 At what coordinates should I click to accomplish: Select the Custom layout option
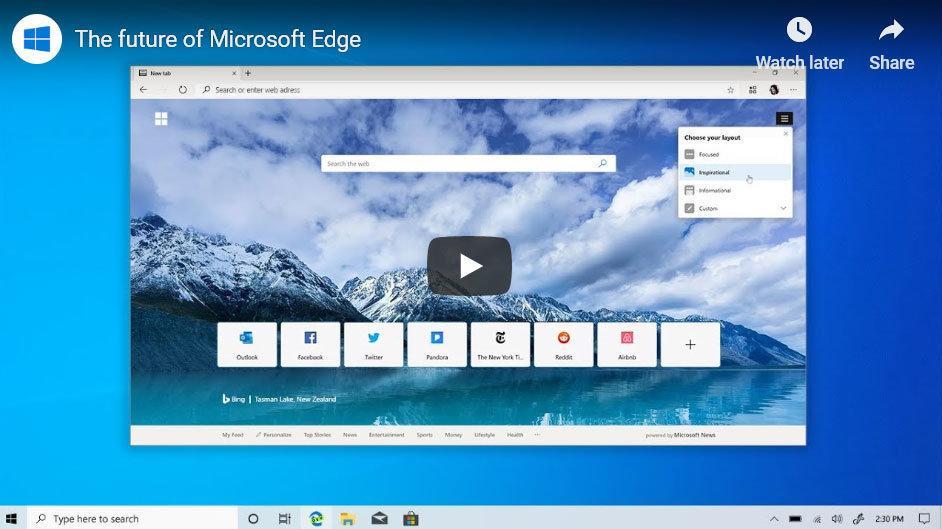[735, 208]
